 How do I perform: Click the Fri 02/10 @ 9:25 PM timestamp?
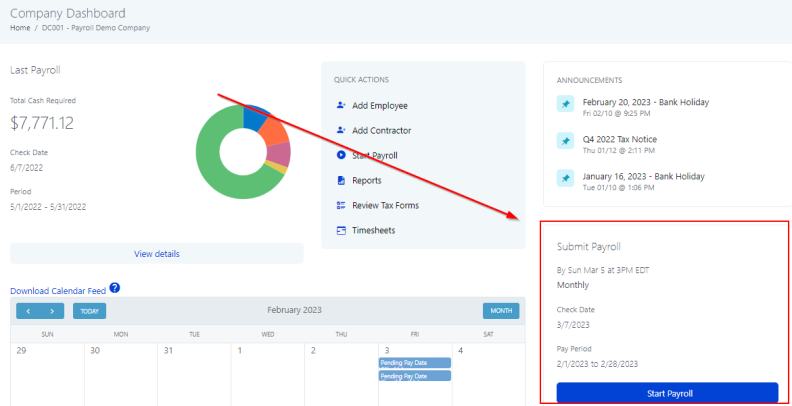click(616, 113)
